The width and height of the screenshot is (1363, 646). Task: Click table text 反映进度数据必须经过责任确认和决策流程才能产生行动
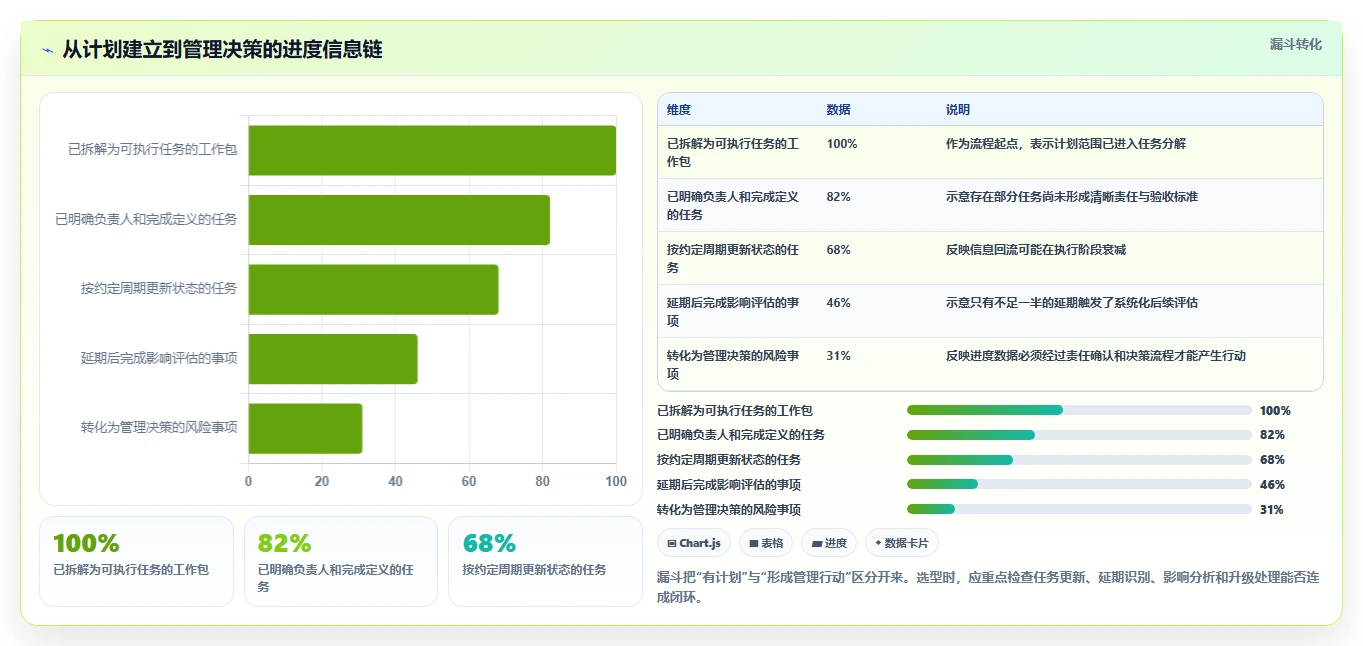tap(1096, 356)
